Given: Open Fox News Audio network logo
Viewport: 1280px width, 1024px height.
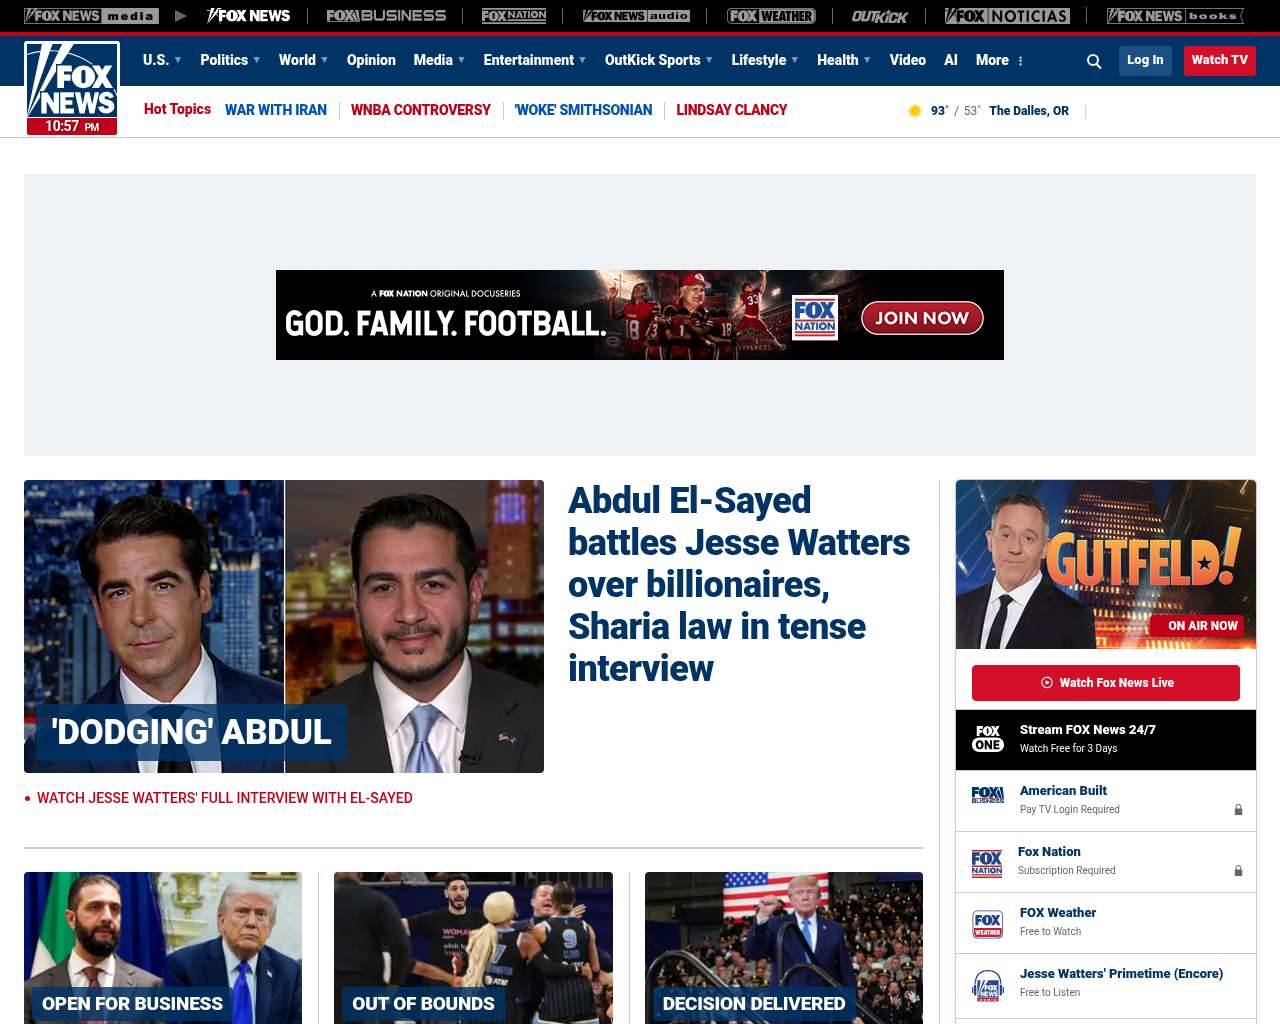Looking at the screenshot, I should click(x=636, y=16).
